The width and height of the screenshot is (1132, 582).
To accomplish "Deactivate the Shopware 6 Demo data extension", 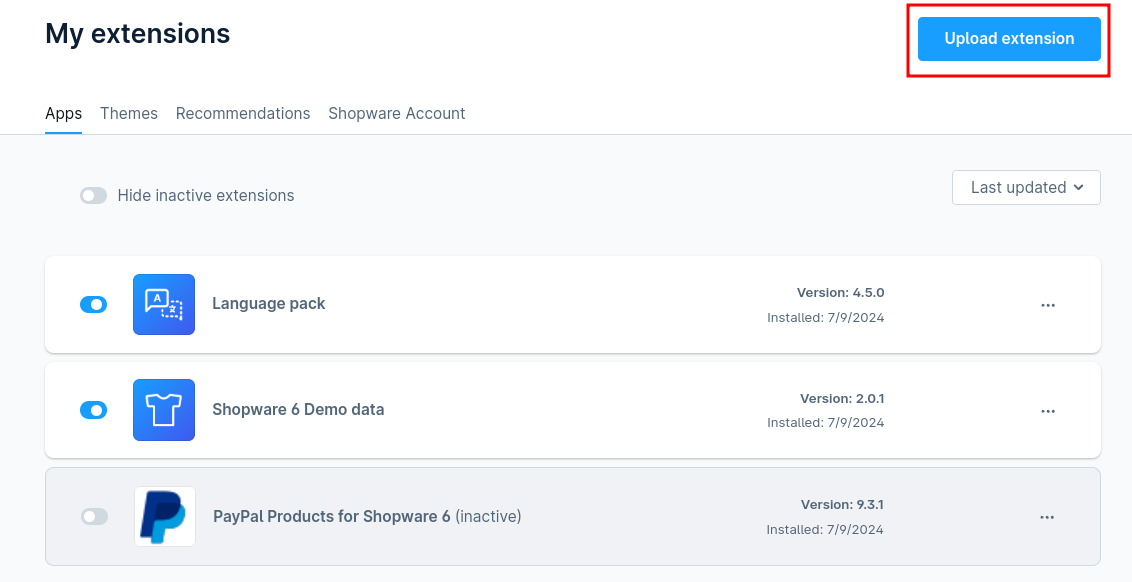I will [94, 410].
